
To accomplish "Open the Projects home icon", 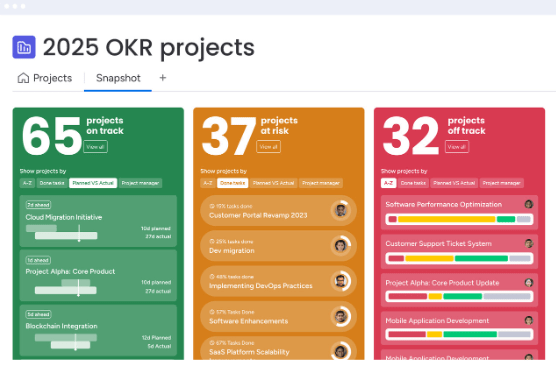I will [x=23, y=78].
